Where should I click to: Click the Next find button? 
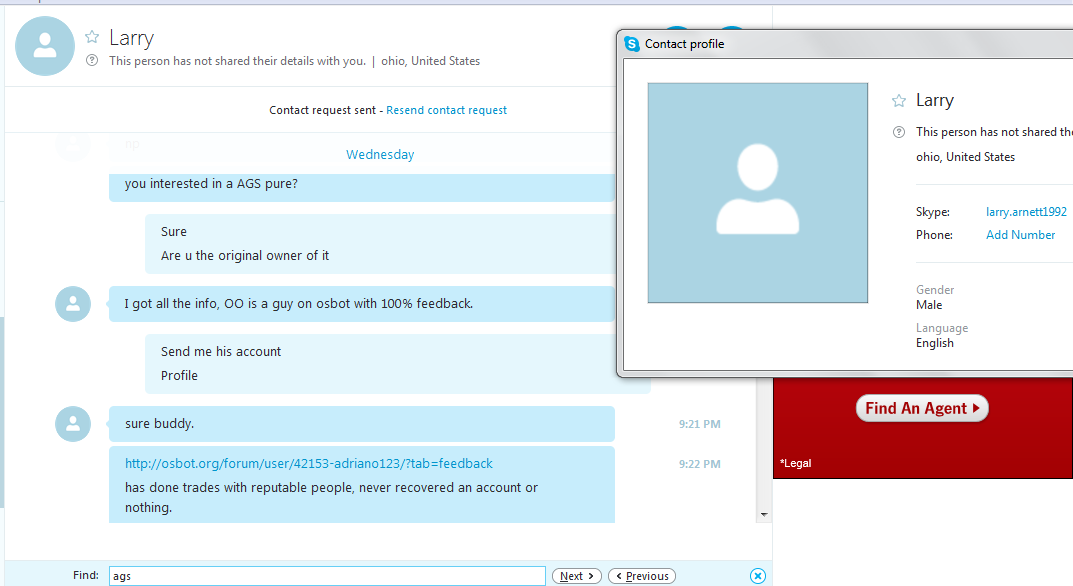point(577,576)
